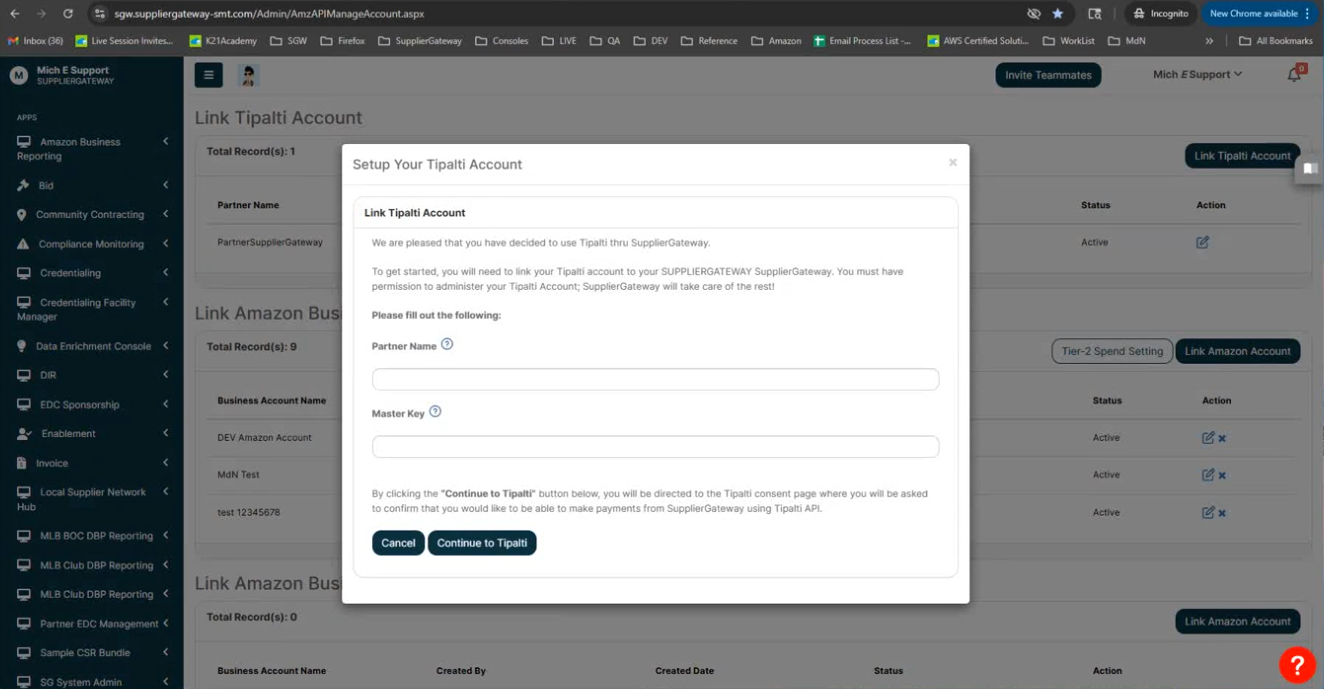
Task: Open the notifications bell
Action: pyautogui.click(x=1293, y=75)
